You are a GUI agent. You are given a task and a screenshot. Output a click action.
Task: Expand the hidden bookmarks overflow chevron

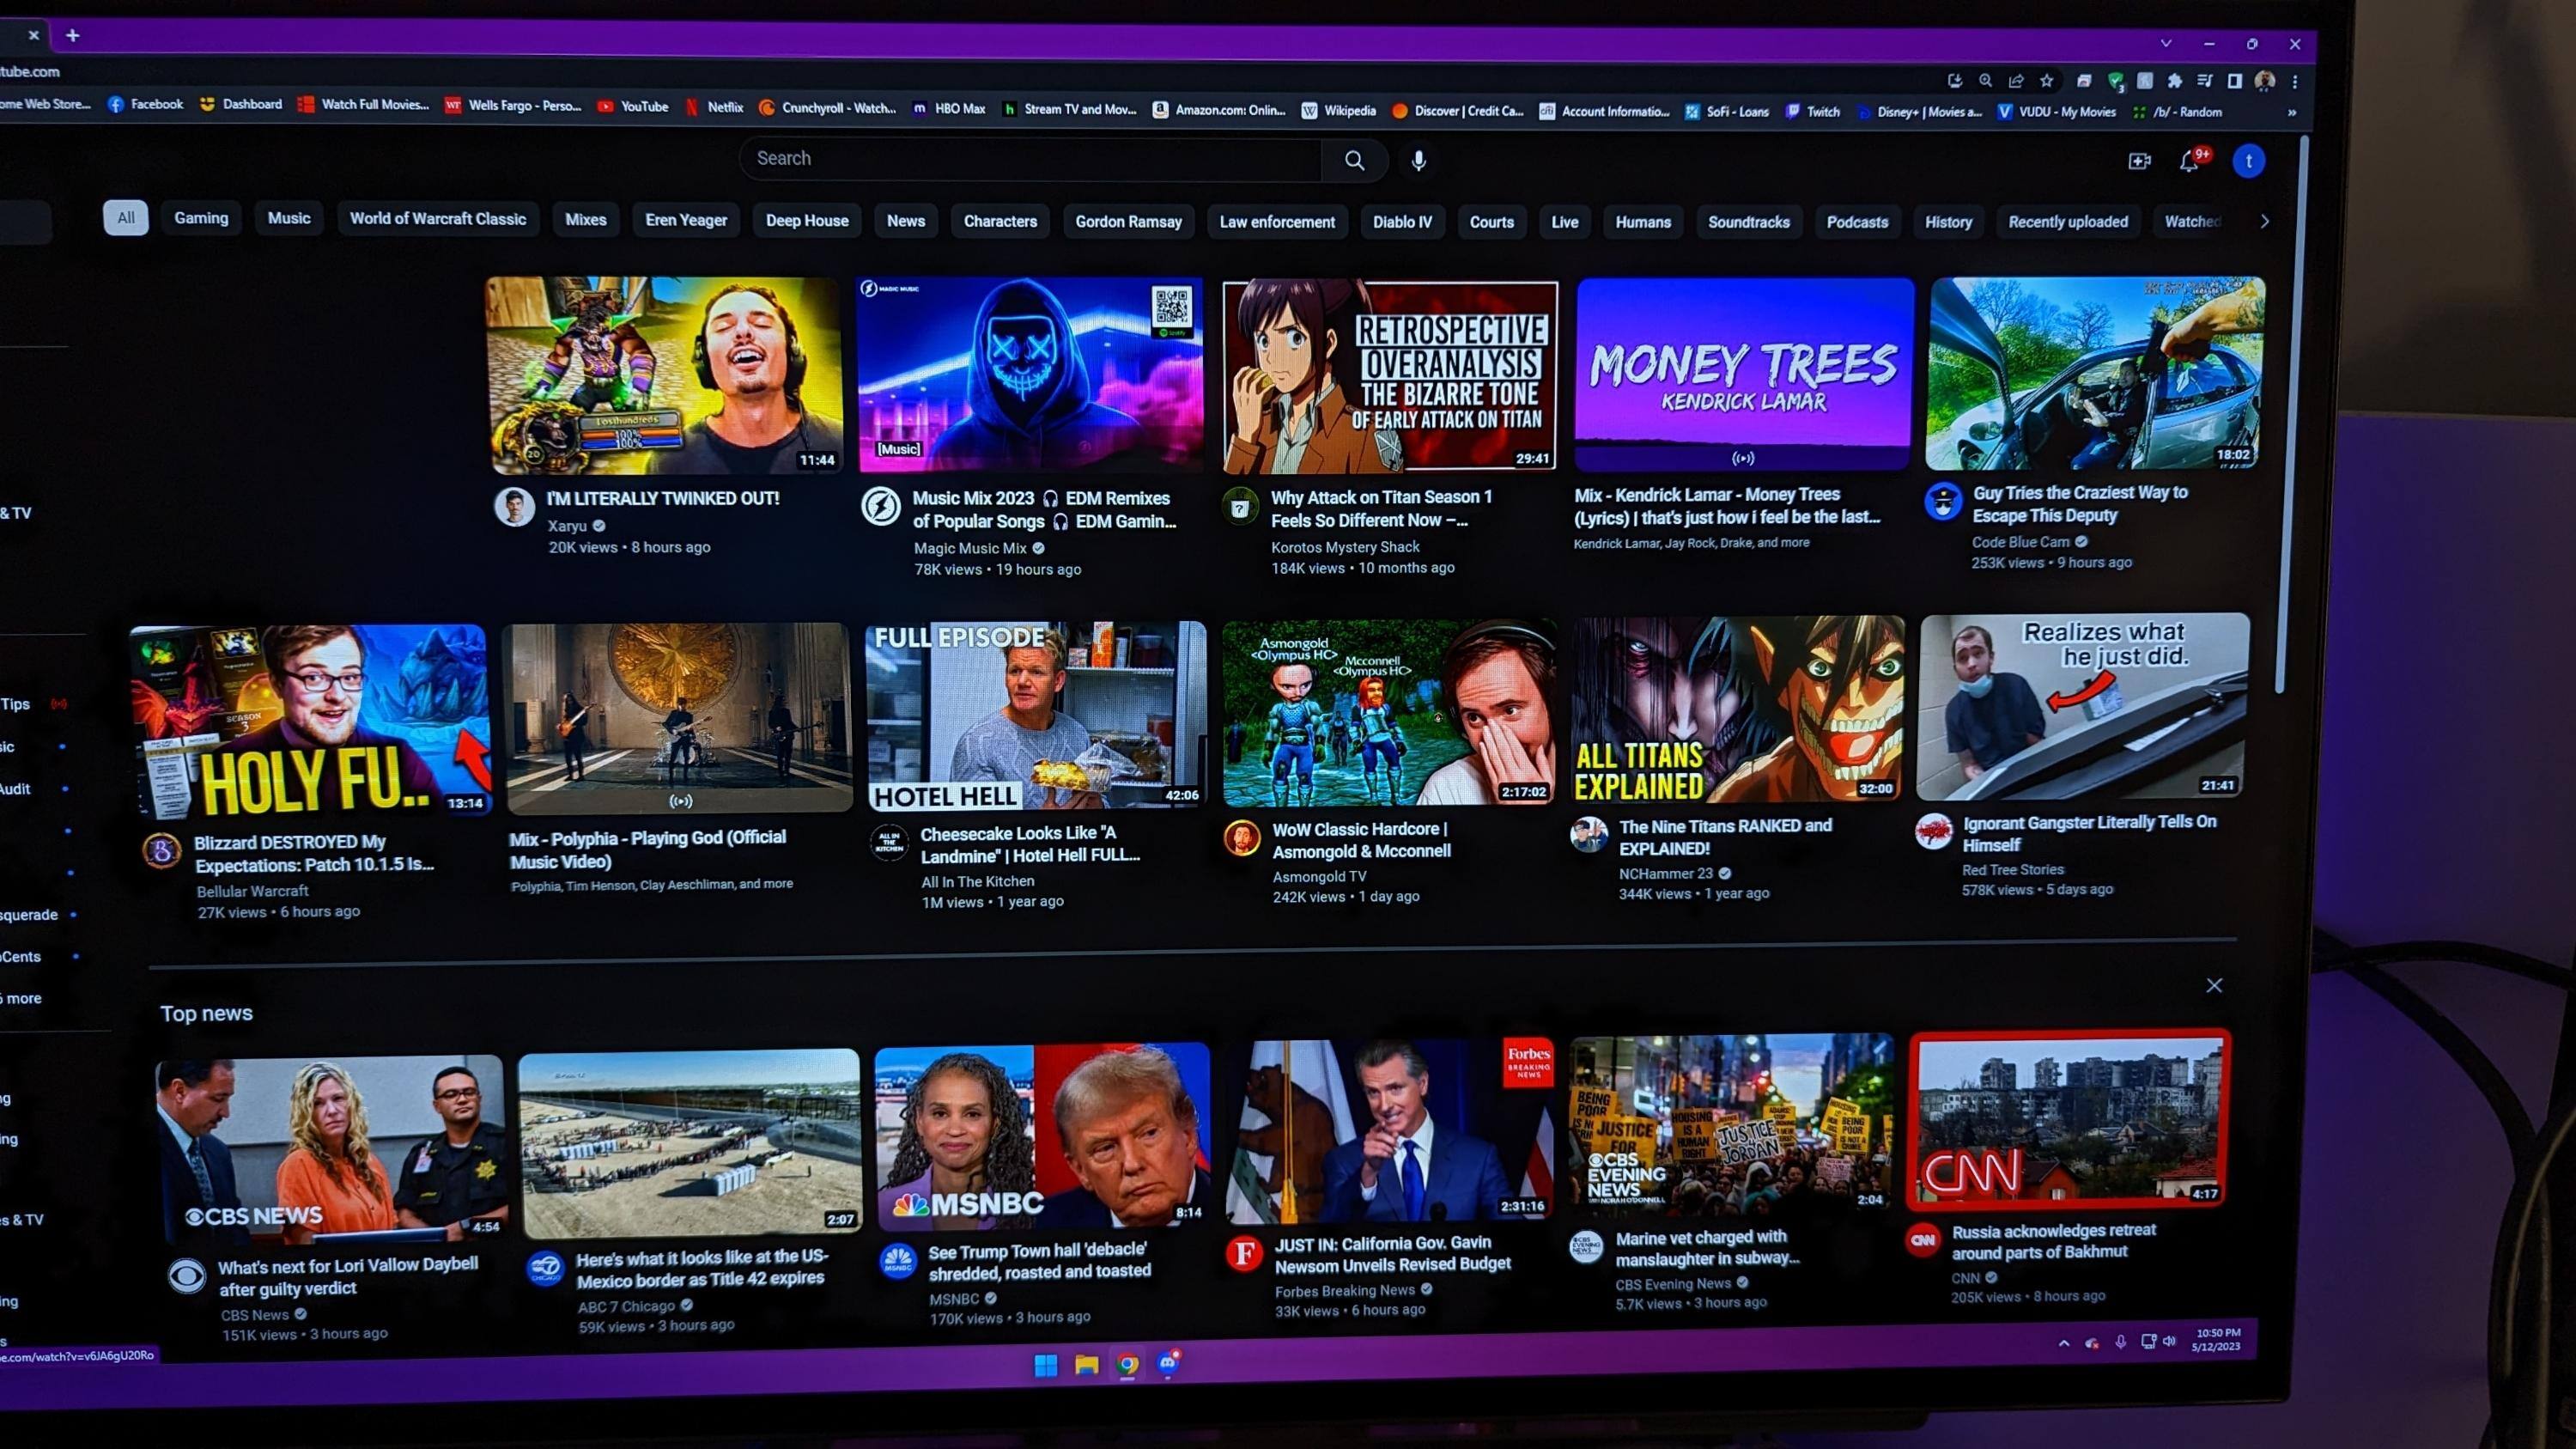pos(2291,113)
